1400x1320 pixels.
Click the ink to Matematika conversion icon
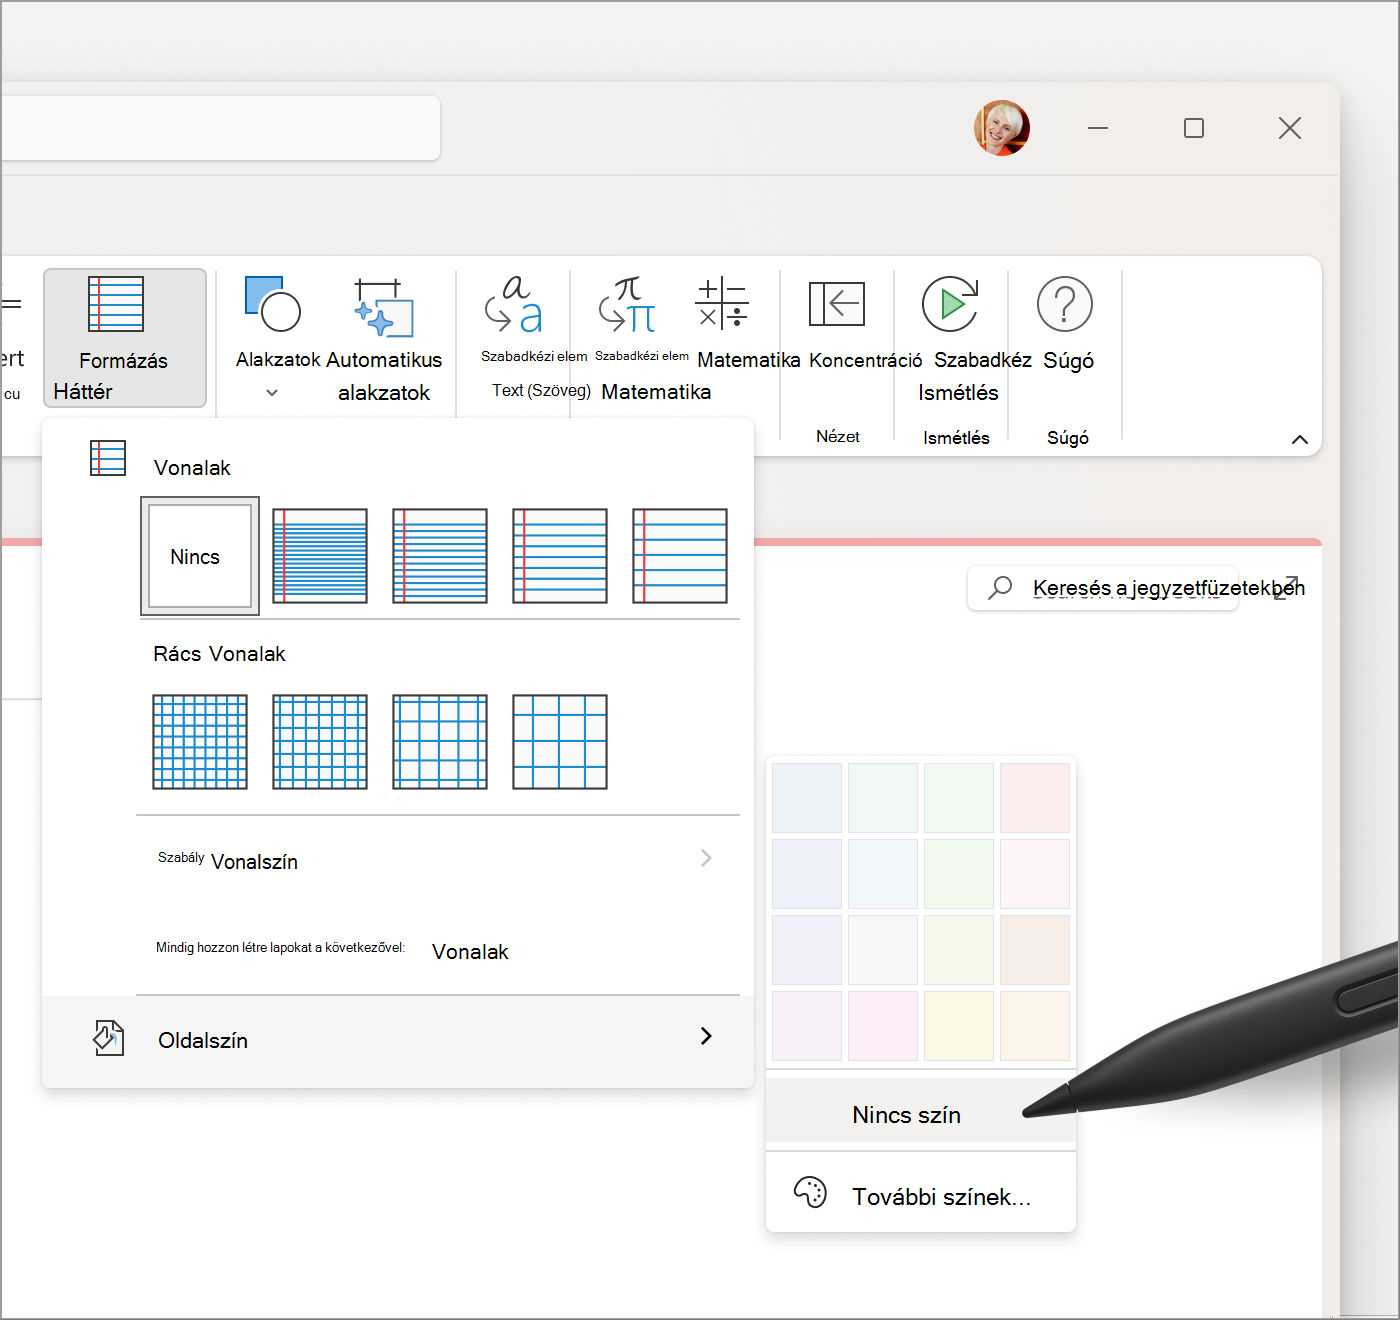(x=628, y=305)
